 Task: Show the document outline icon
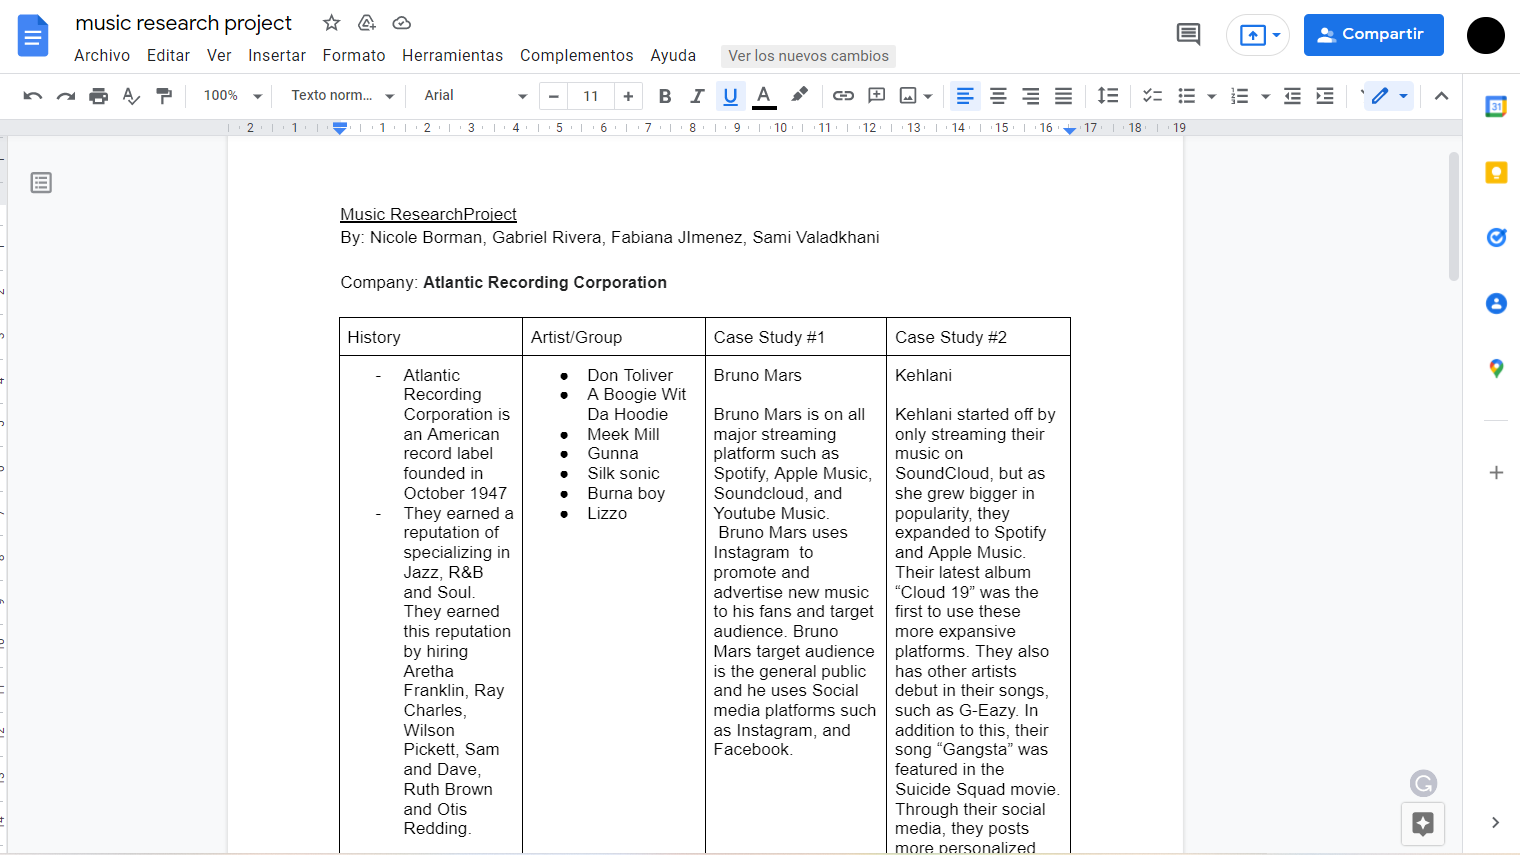click(41, 183)
